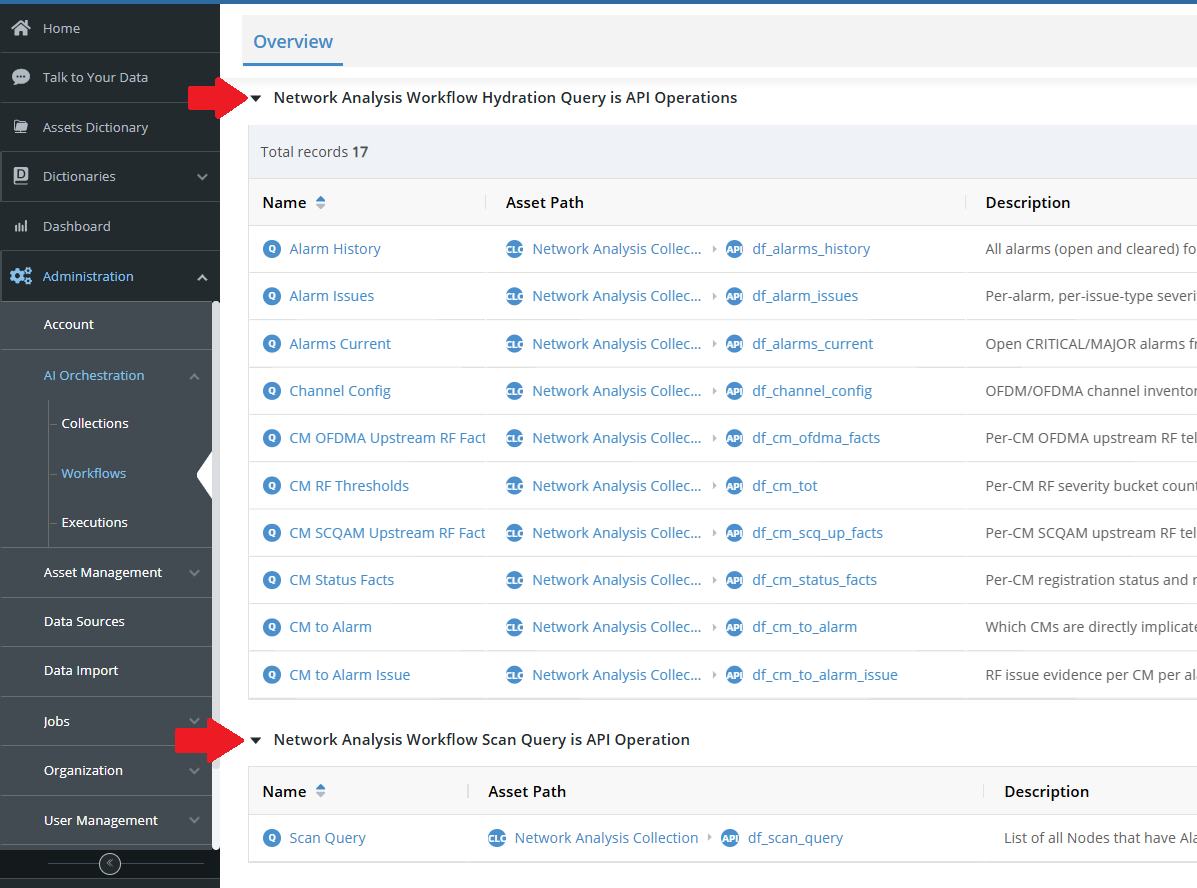Open the df_cm_scq_up_facts API link
Image resolution: width=1197 pixels, height=888 pixels.
(818, 533)
